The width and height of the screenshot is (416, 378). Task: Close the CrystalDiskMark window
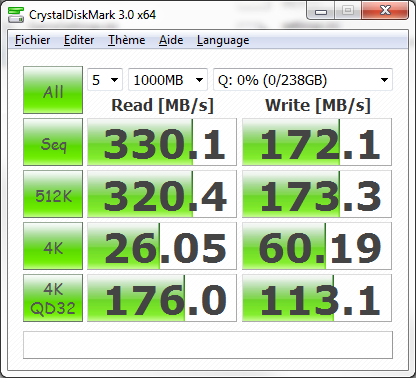click(x=385, y=11)
